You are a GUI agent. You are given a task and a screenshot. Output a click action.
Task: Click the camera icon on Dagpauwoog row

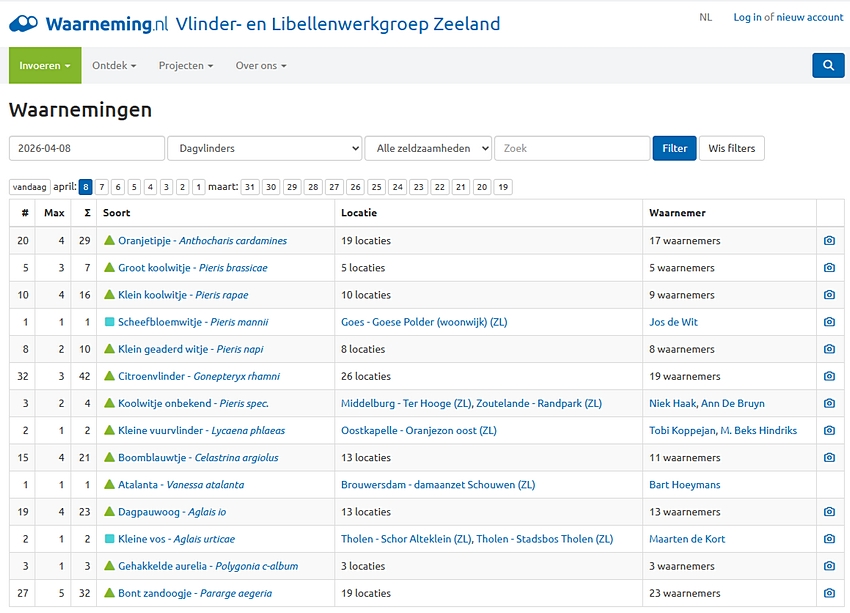[x=829, y=512]
